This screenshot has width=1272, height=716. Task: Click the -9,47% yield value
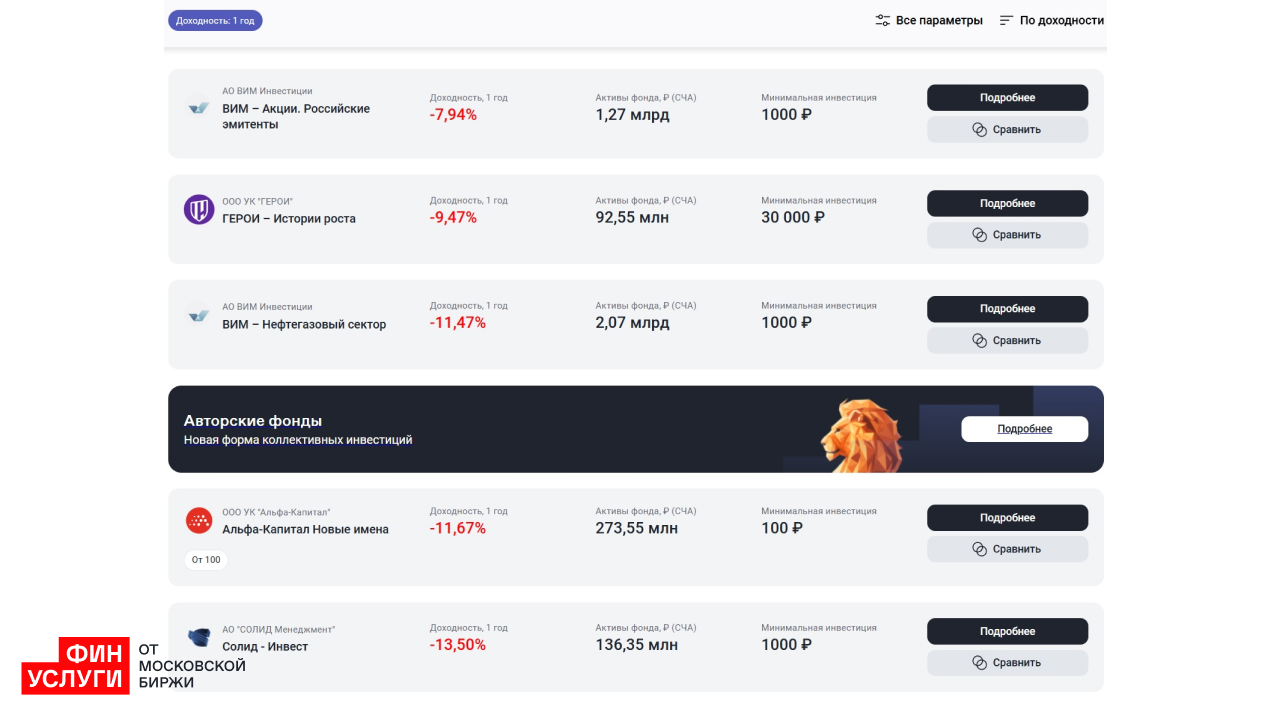click(453, 218)
